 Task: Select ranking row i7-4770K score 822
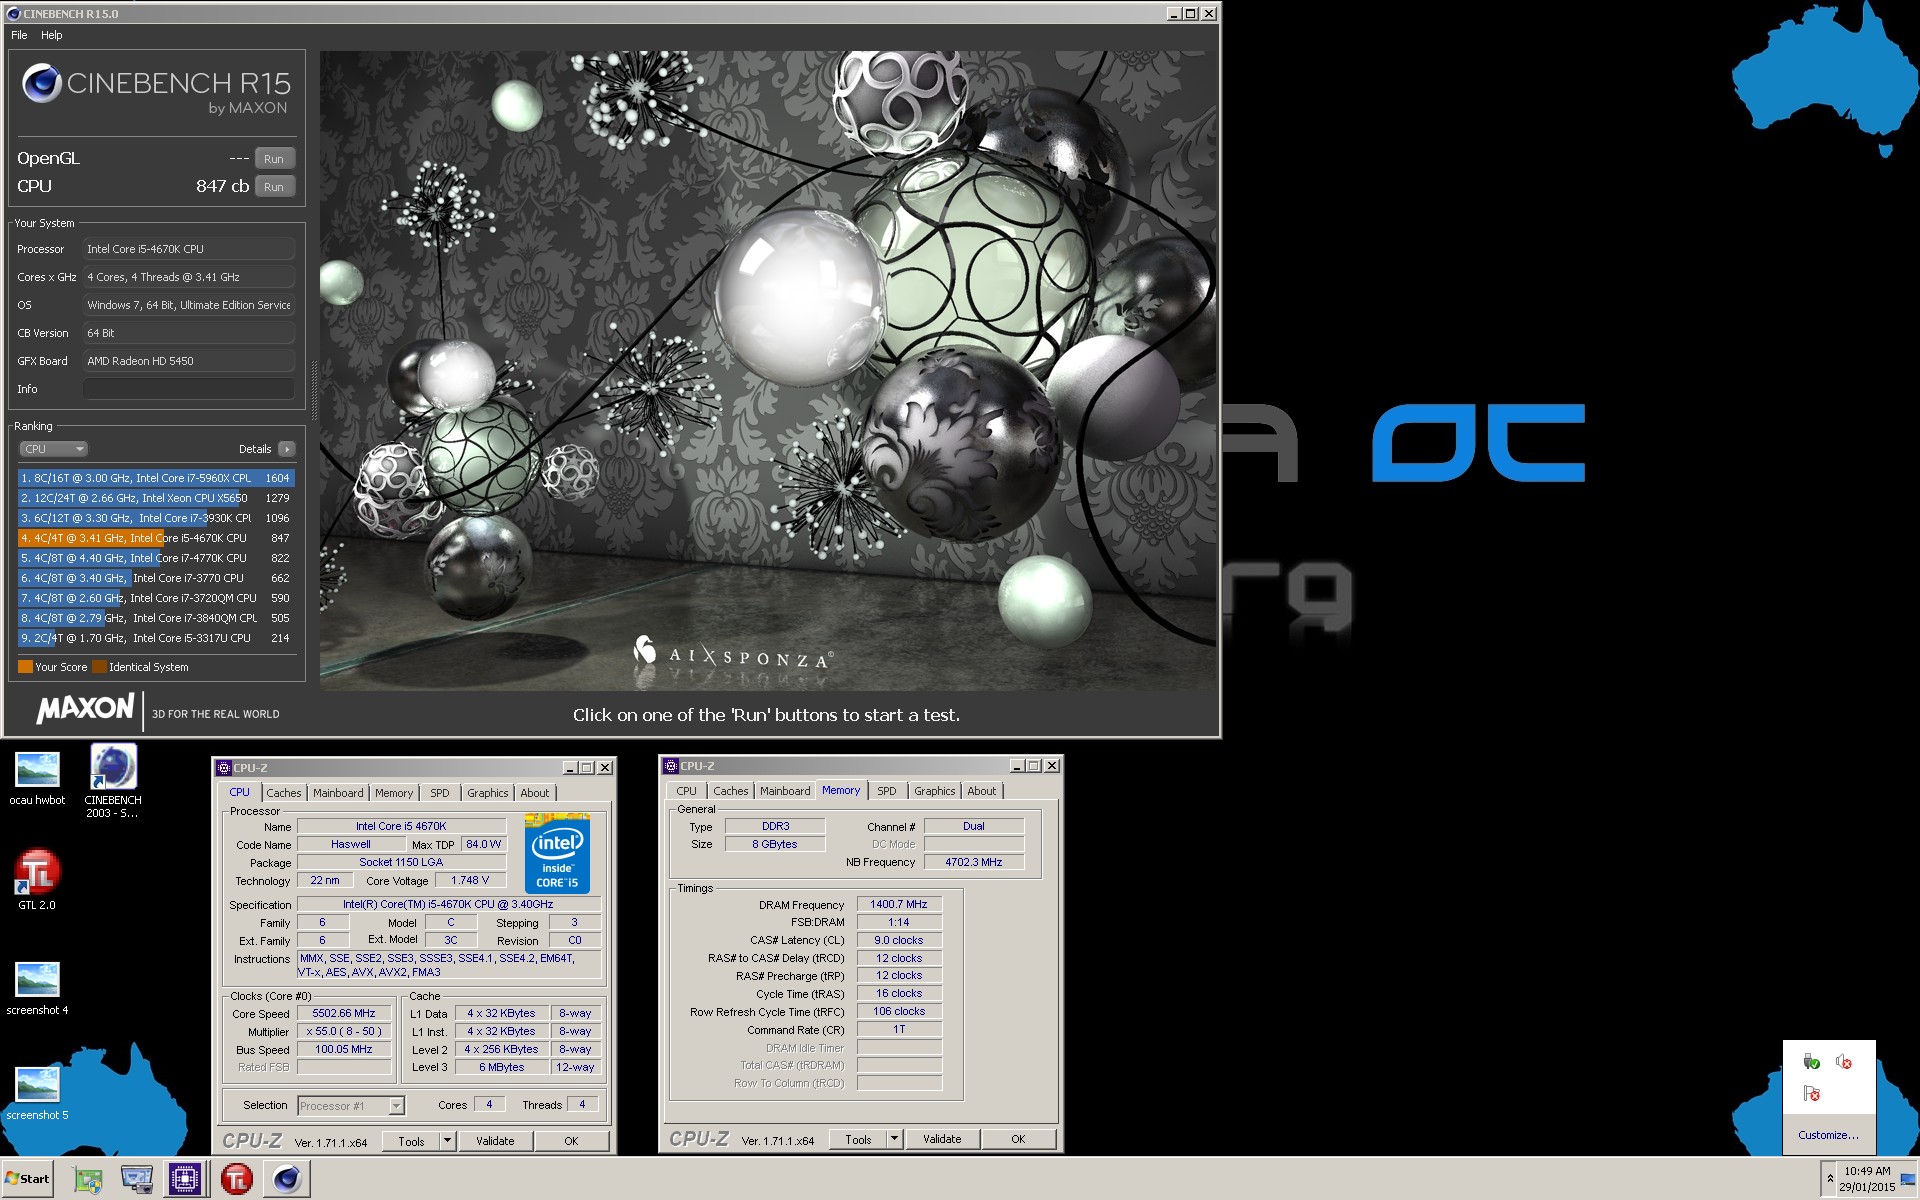156,558
